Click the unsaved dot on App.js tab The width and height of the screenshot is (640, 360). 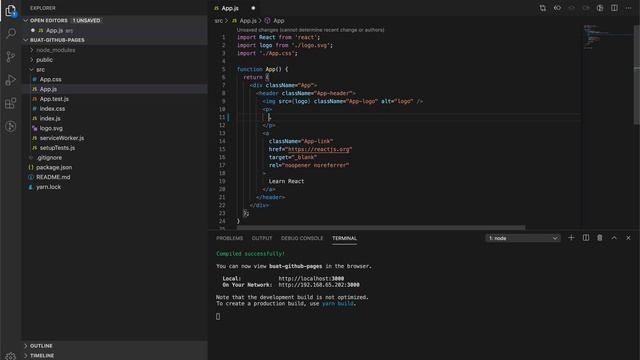click(x=253, y=8)
